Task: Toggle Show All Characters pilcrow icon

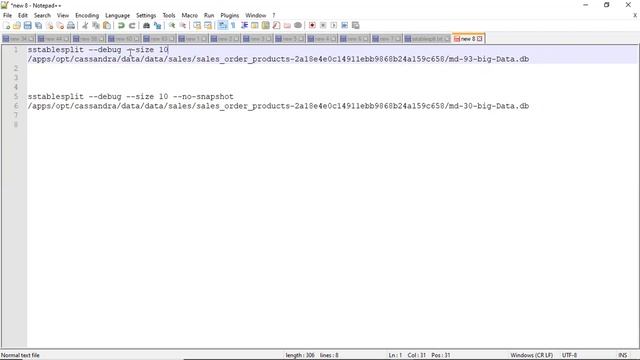Action: [233, 25]
